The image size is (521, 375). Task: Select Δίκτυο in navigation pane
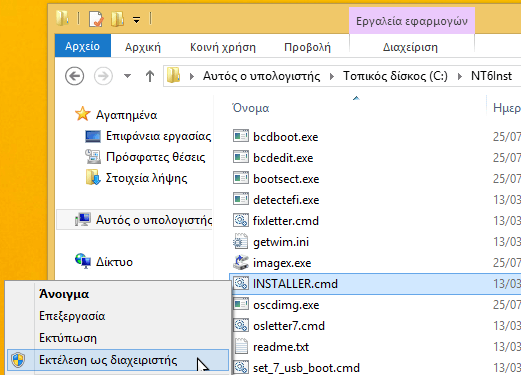click(x=114, y=262)
